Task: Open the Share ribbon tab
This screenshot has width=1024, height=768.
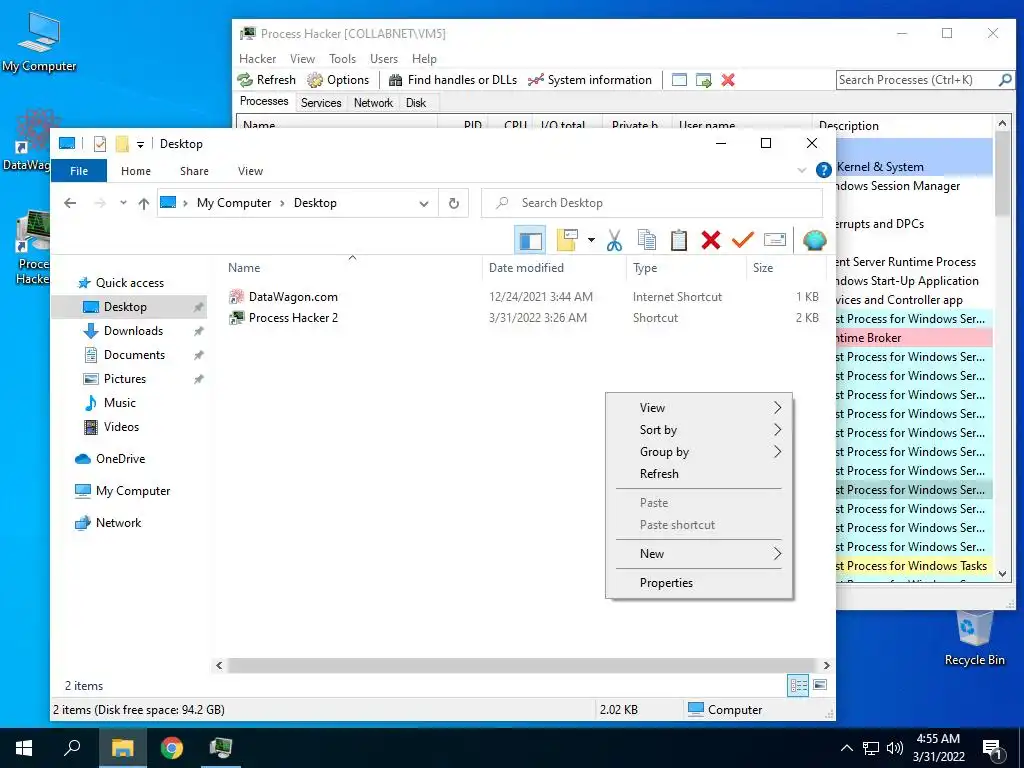Action: [x=194, y=171]
